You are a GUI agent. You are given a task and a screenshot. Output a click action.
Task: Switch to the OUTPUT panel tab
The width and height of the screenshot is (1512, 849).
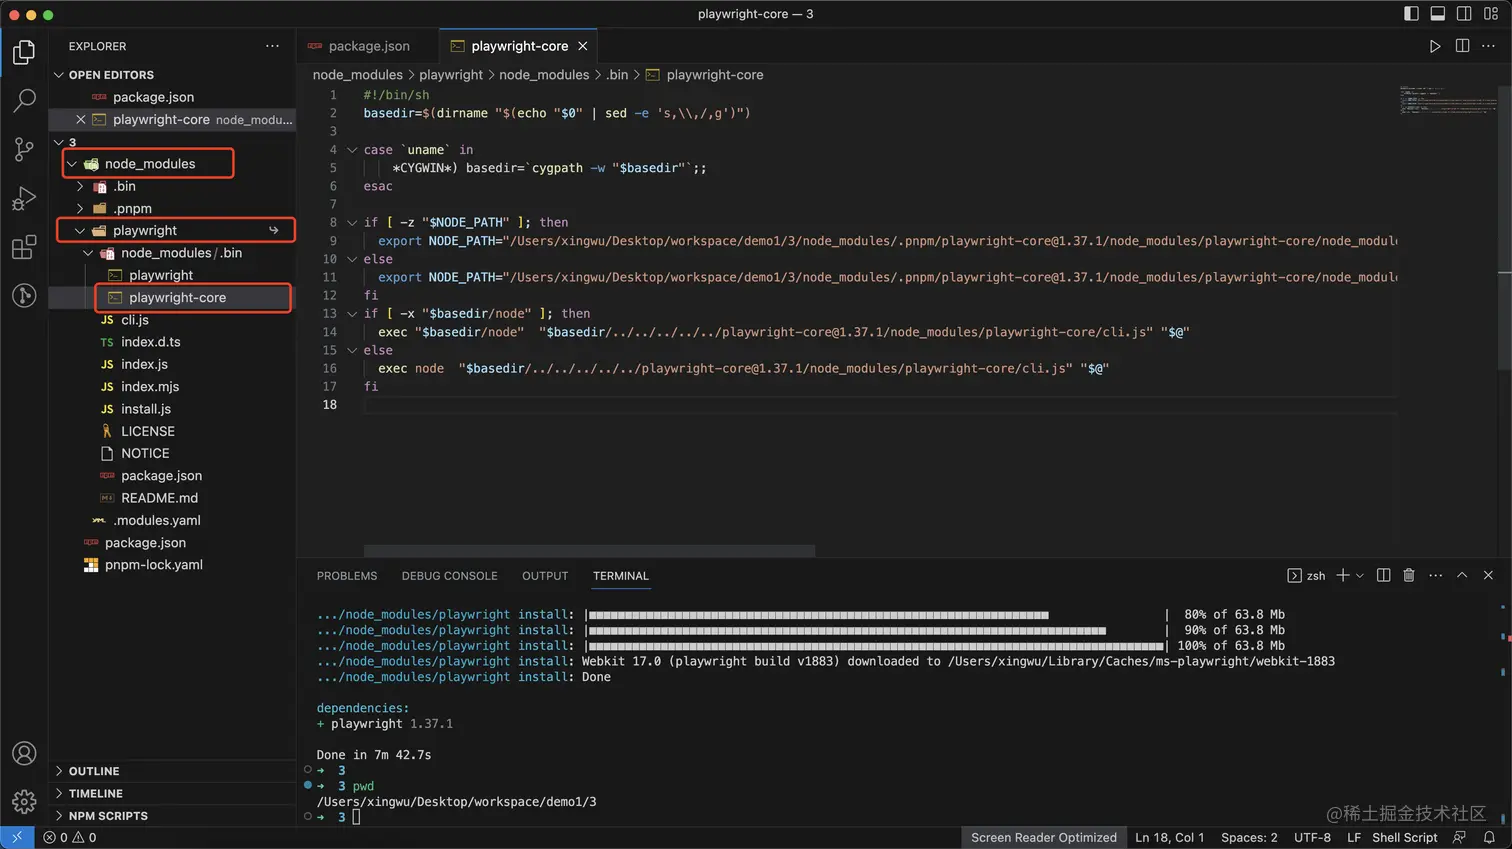[x=545, y=576]
